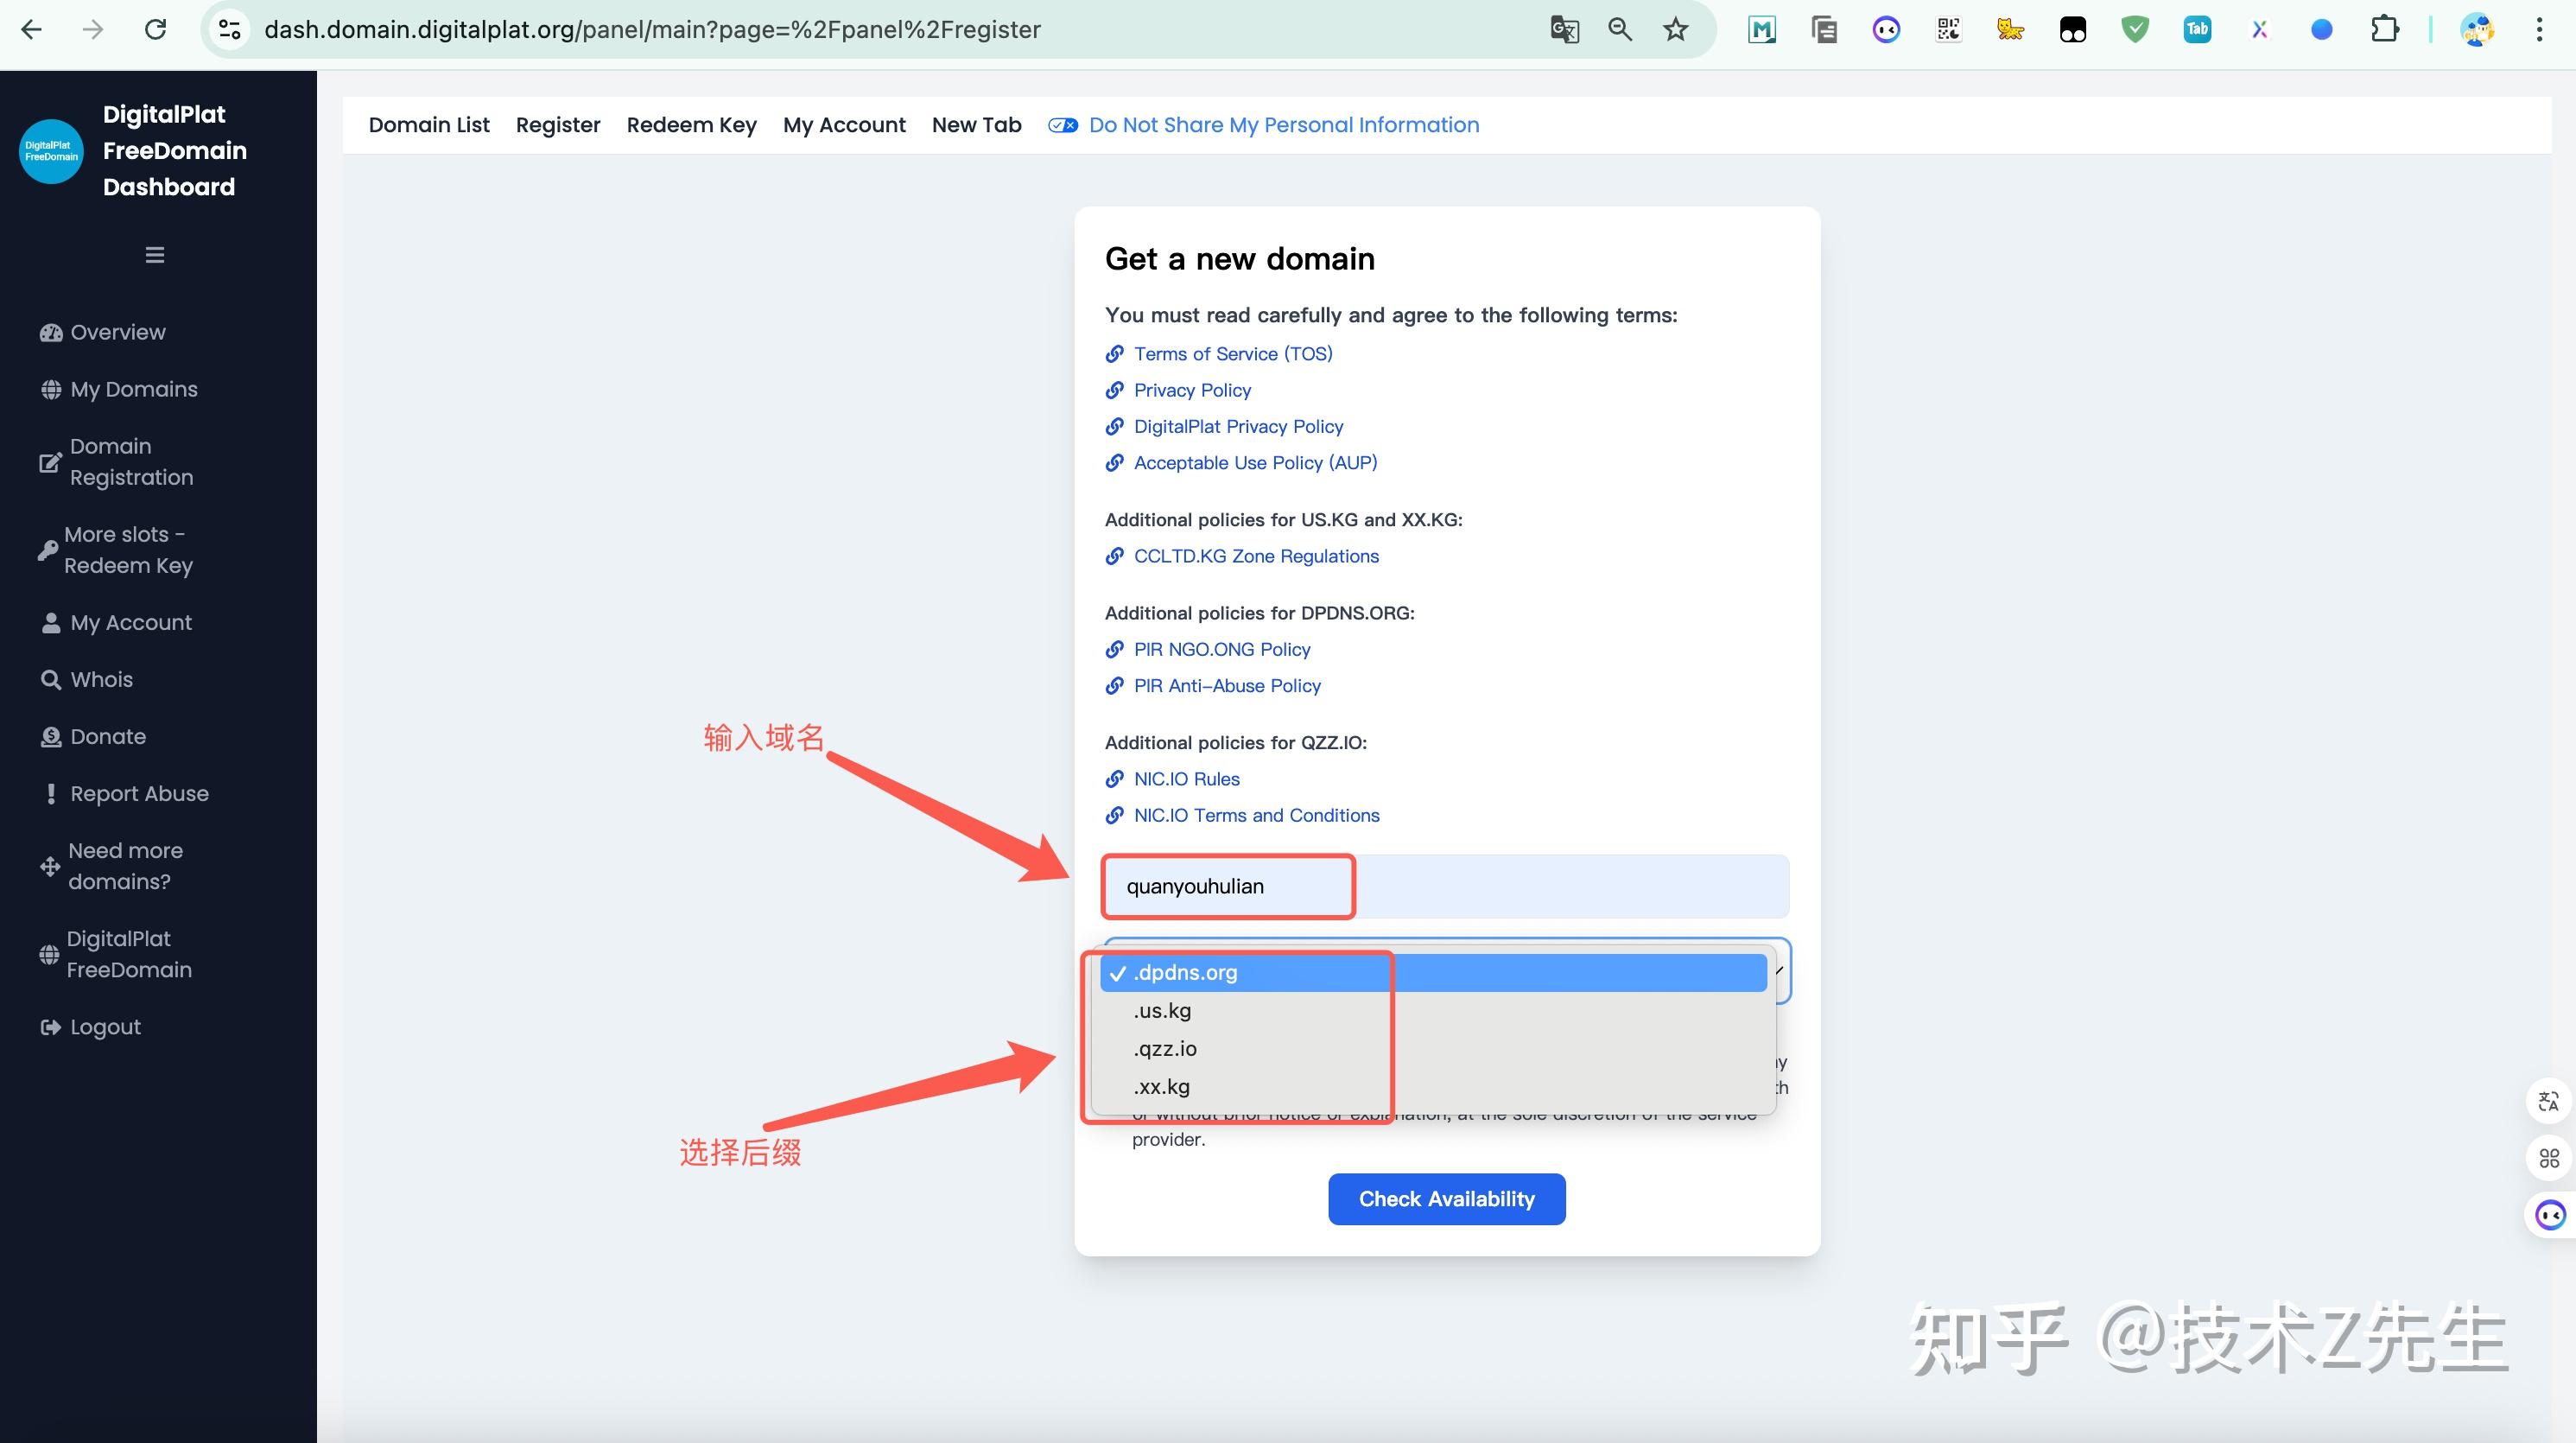2576x1443 pixels.
Task: Collapse the sidebar with the hamburger toggle
Action: tap(154, 255)
